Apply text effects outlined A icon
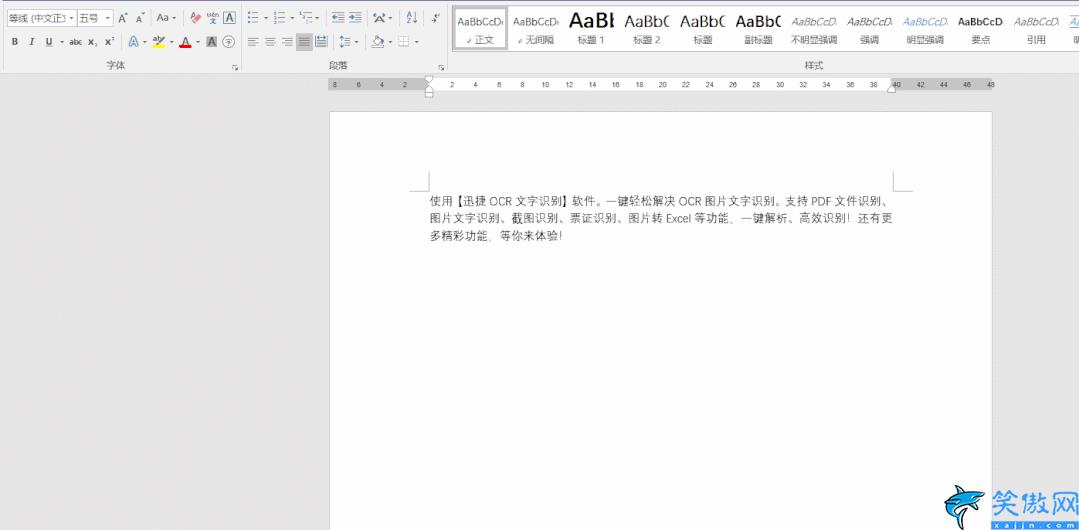Viewport: 1079px width, 530px height. pyautogui.click(x=133, y=42)
